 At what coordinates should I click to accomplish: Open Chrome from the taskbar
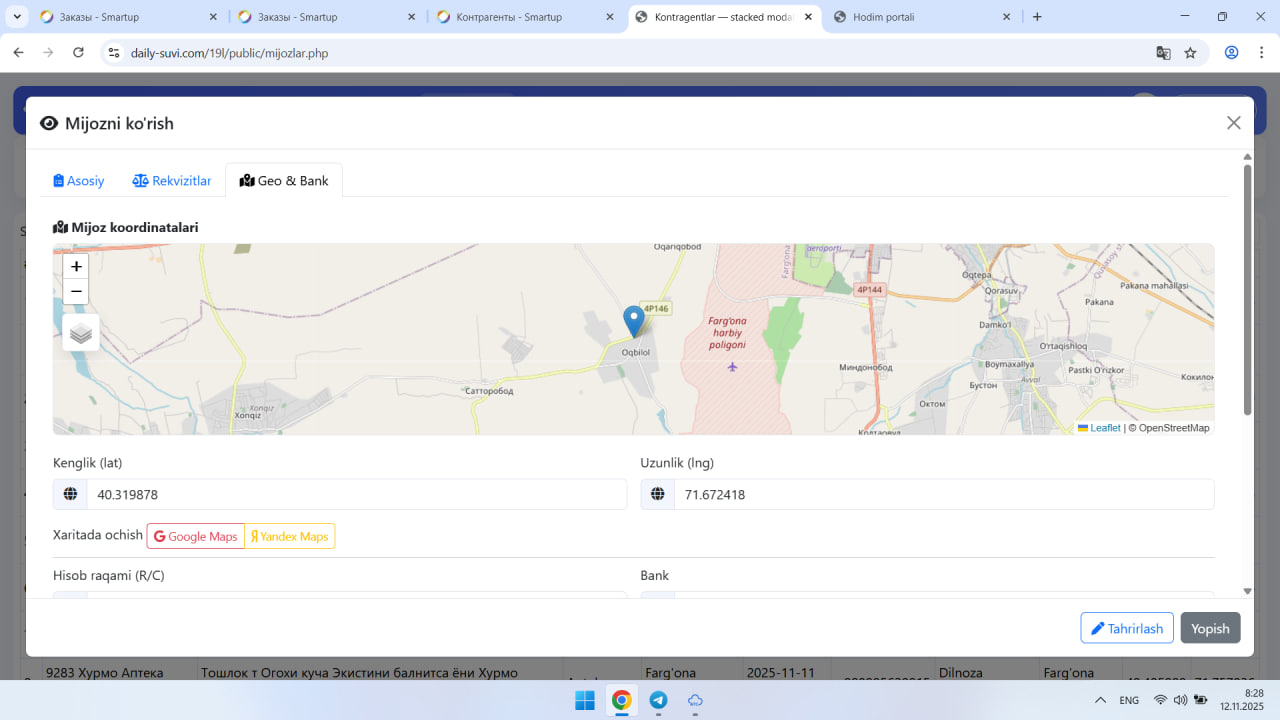tap(621, 700)
